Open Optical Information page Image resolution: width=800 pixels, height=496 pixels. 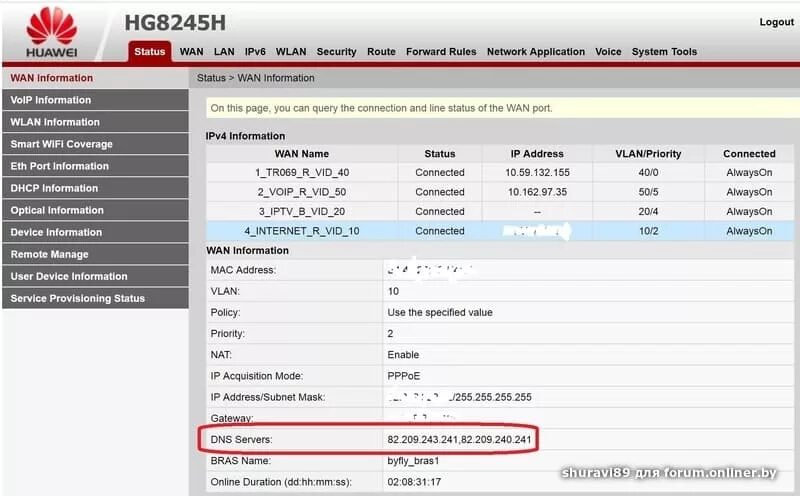point(95,210)
